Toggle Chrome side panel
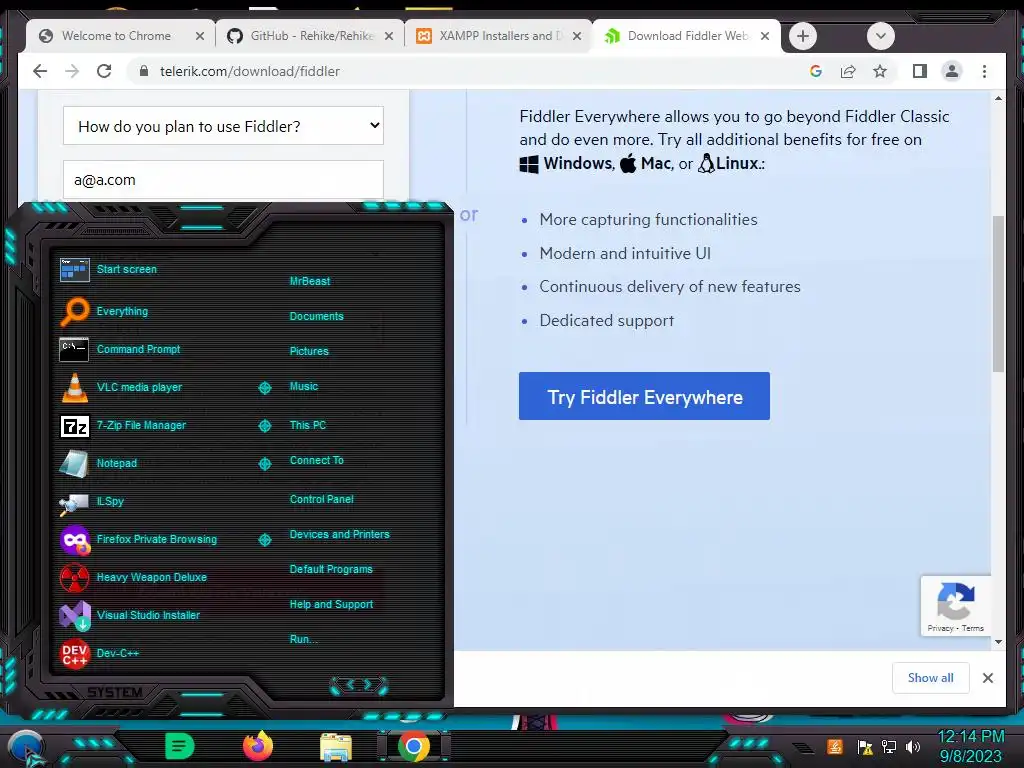The height and width of the screenshot is (768, 1024). (920, 71)
